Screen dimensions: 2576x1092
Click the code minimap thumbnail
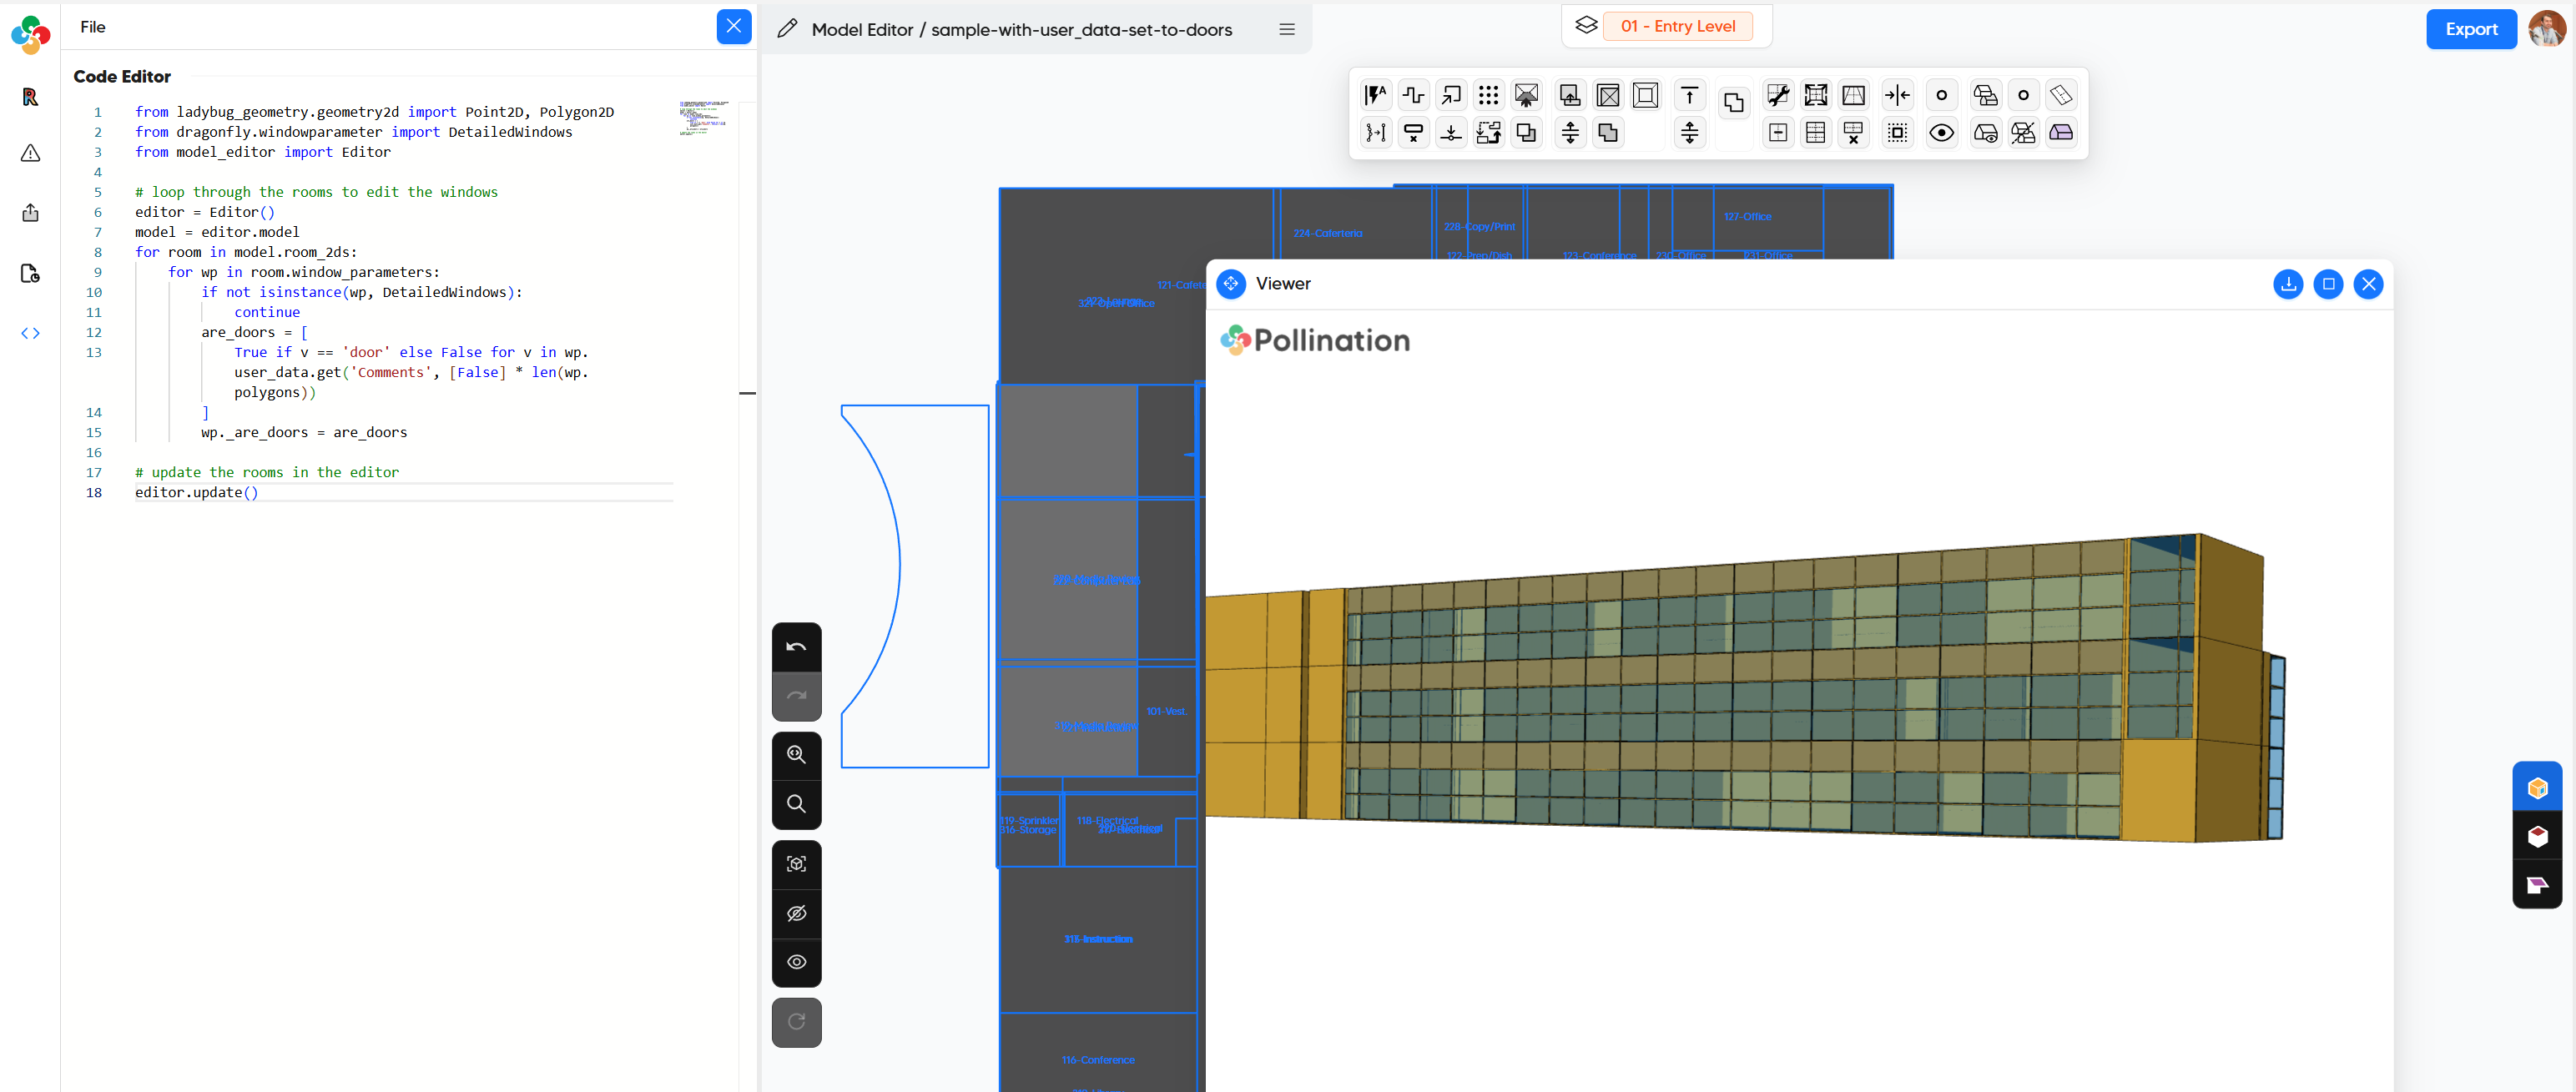click(x=704, y=118)
